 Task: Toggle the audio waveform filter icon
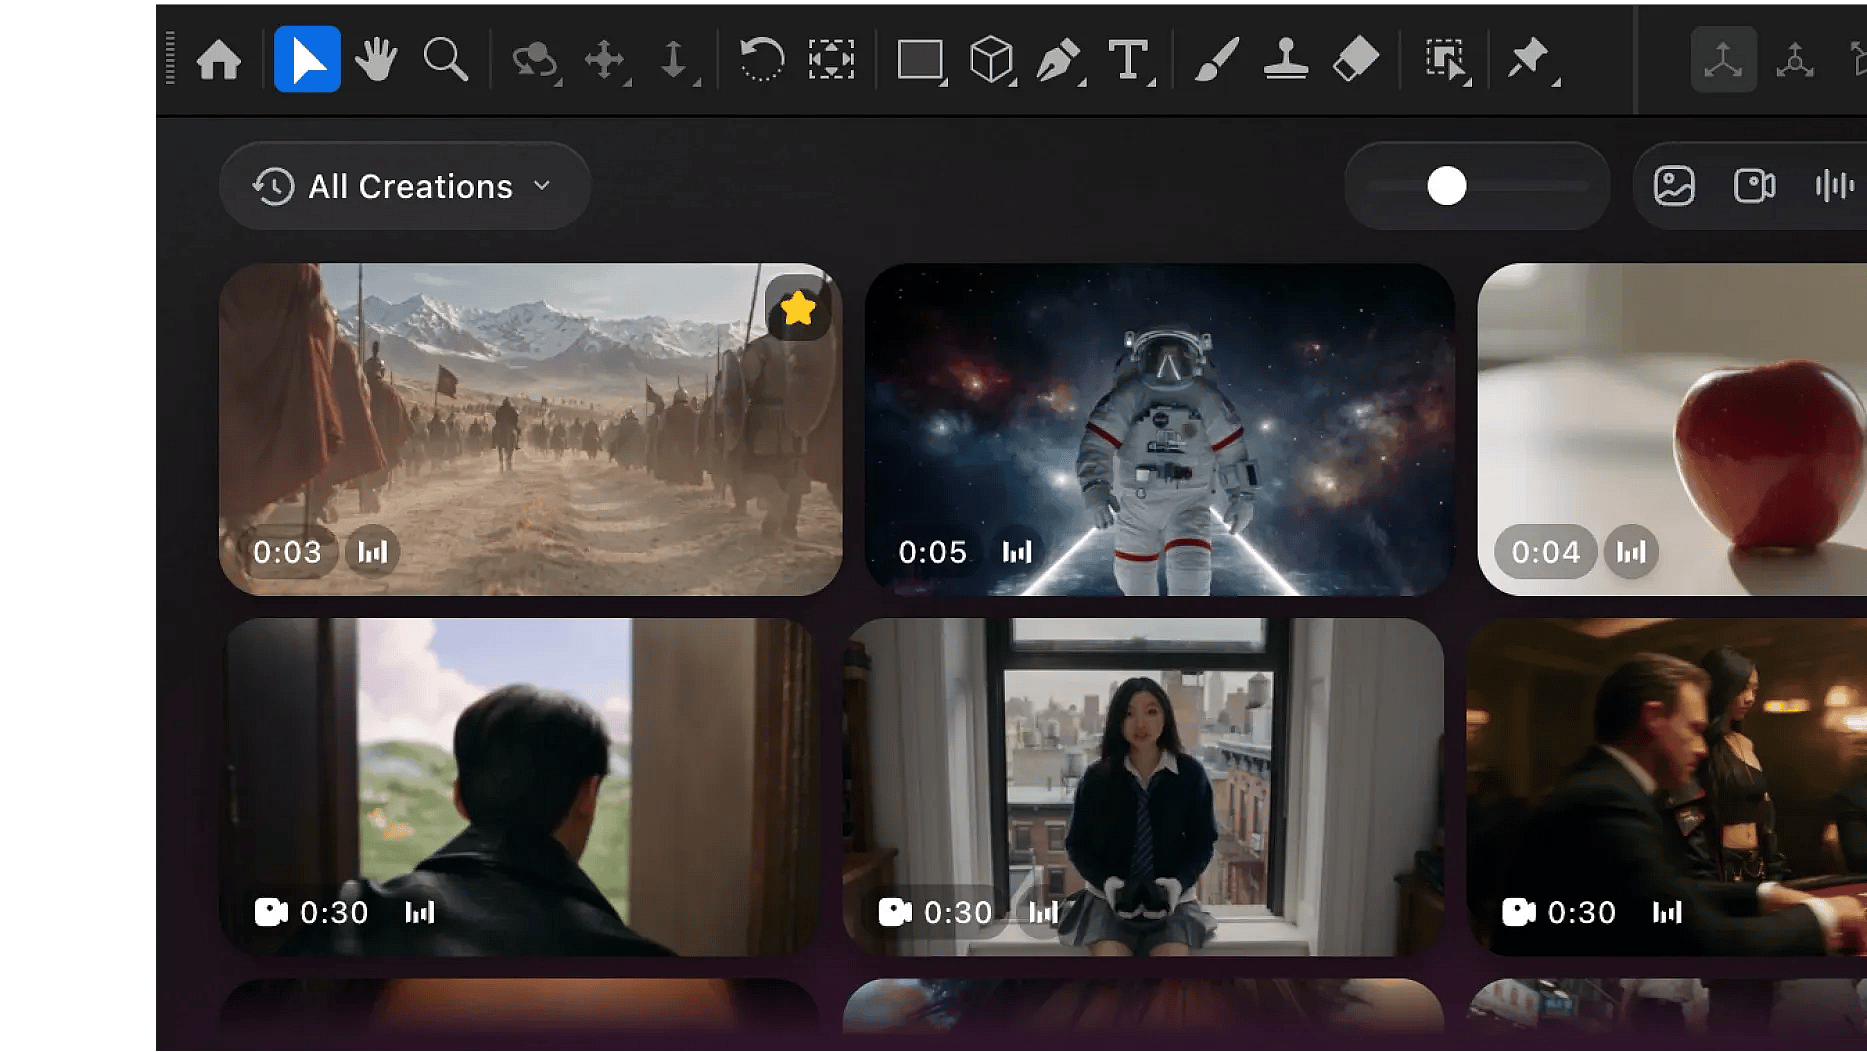[1834, 186]
